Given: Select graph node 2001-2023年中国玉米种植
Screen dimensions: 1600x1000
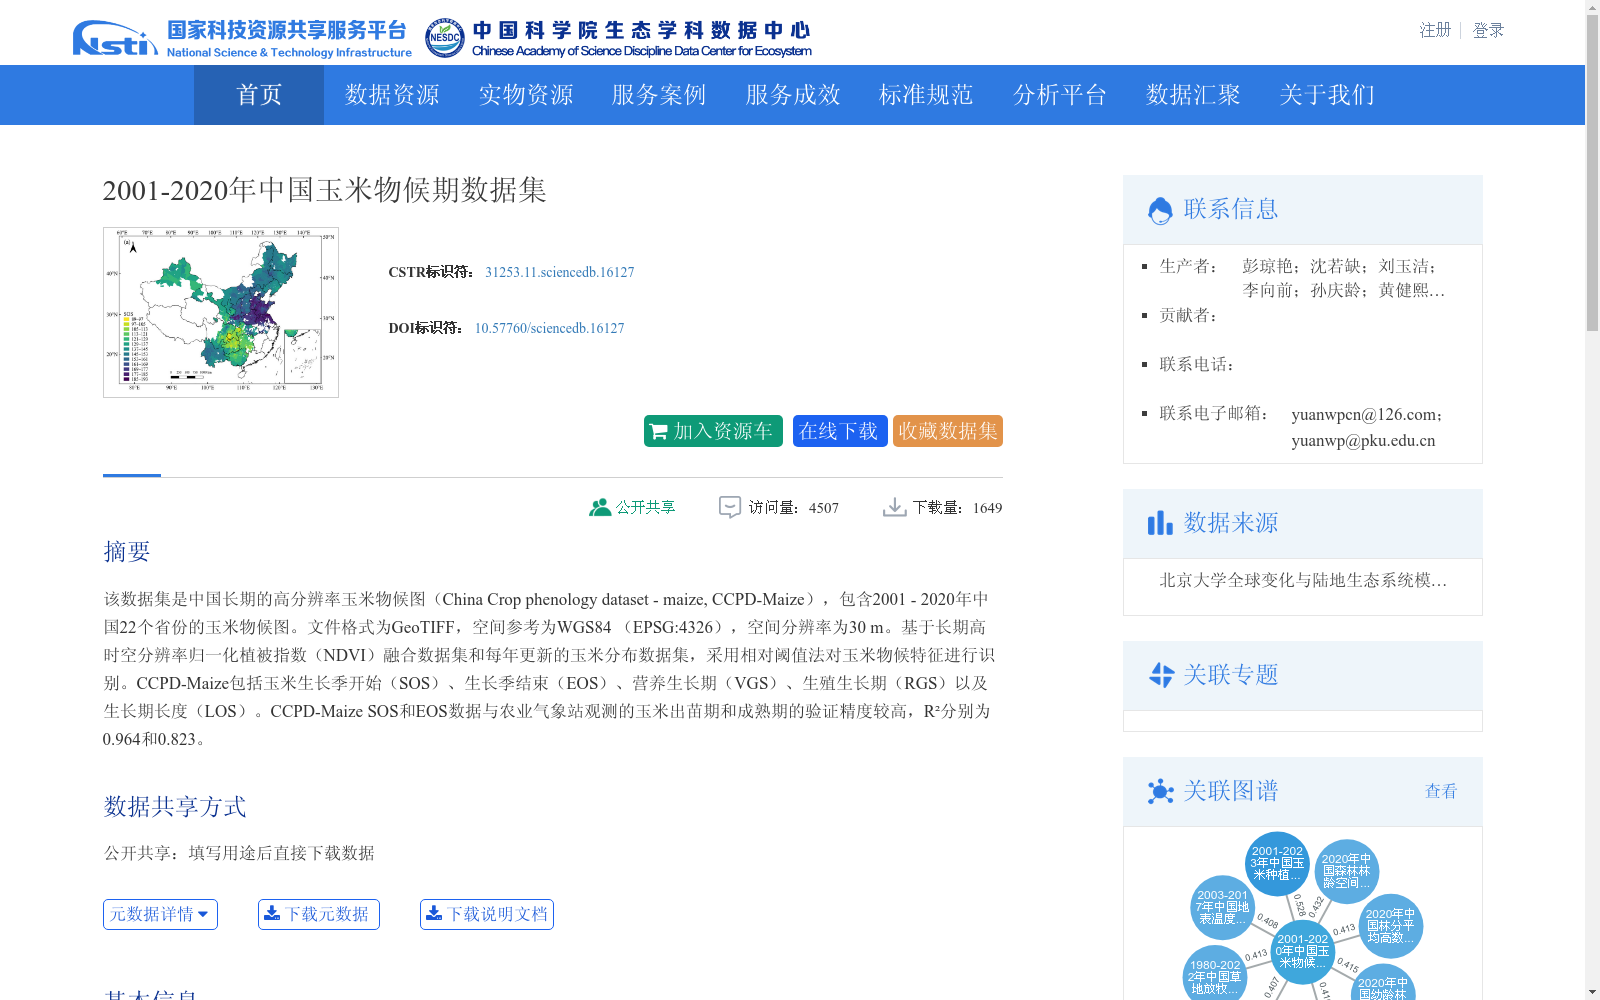Looking at the screenshot, I should (1277, 863).
